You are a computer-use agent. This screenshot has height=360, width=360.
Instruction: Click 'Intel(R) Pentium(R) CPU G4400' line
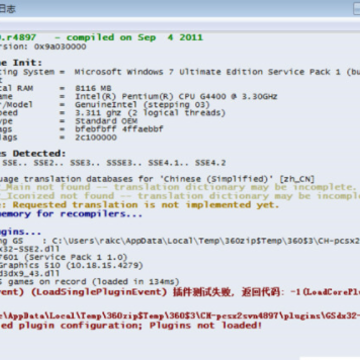pyautogui.click(x=176, y=97)
